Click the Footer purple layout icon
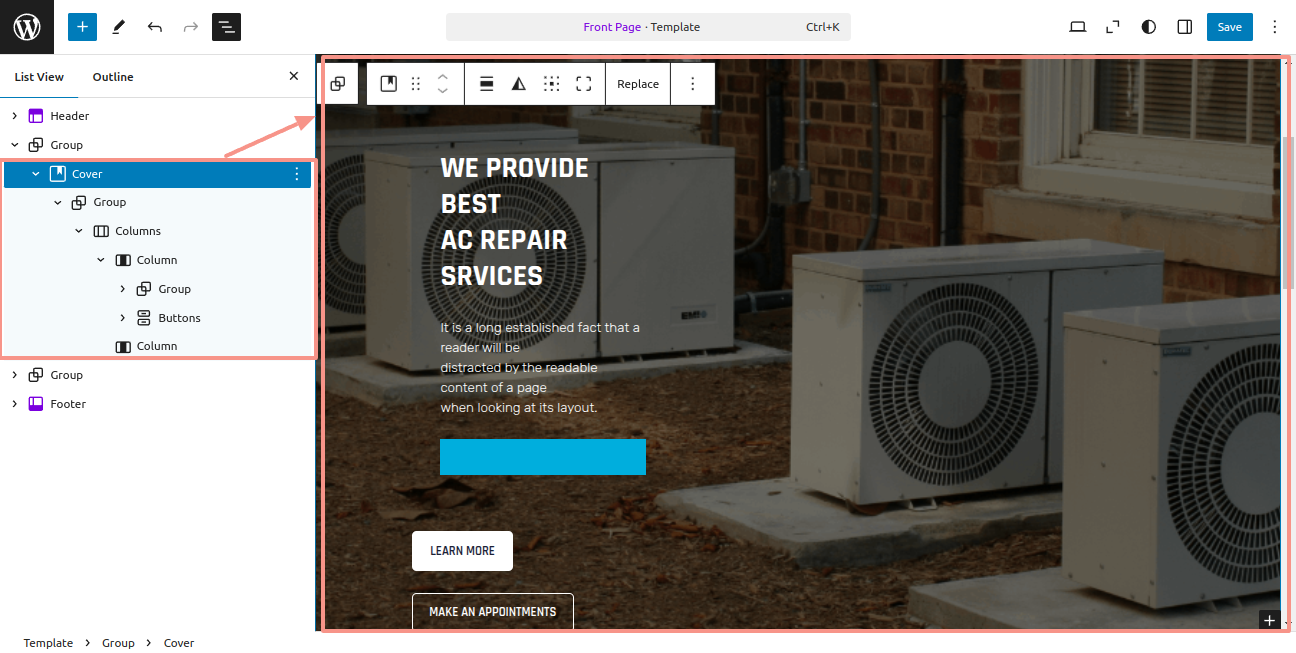This screenshot has width=1296, height=653. [x=36, y=404]
